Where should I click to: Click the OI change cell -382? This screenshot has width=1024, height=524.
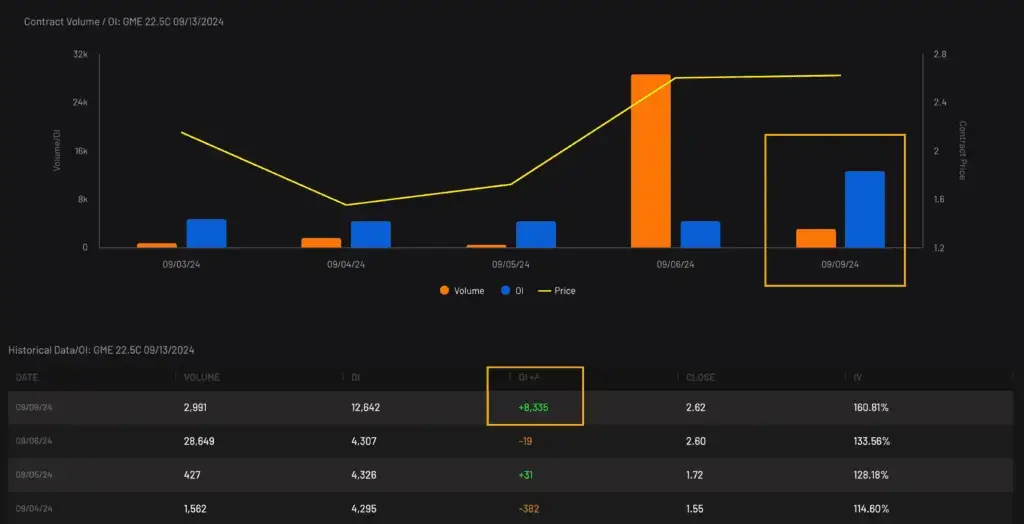coord(529,509)
